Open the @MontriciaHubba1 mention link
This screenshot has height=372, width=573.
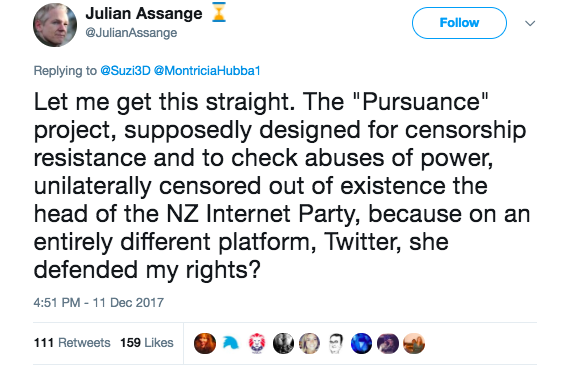click(x=207, y=71)
